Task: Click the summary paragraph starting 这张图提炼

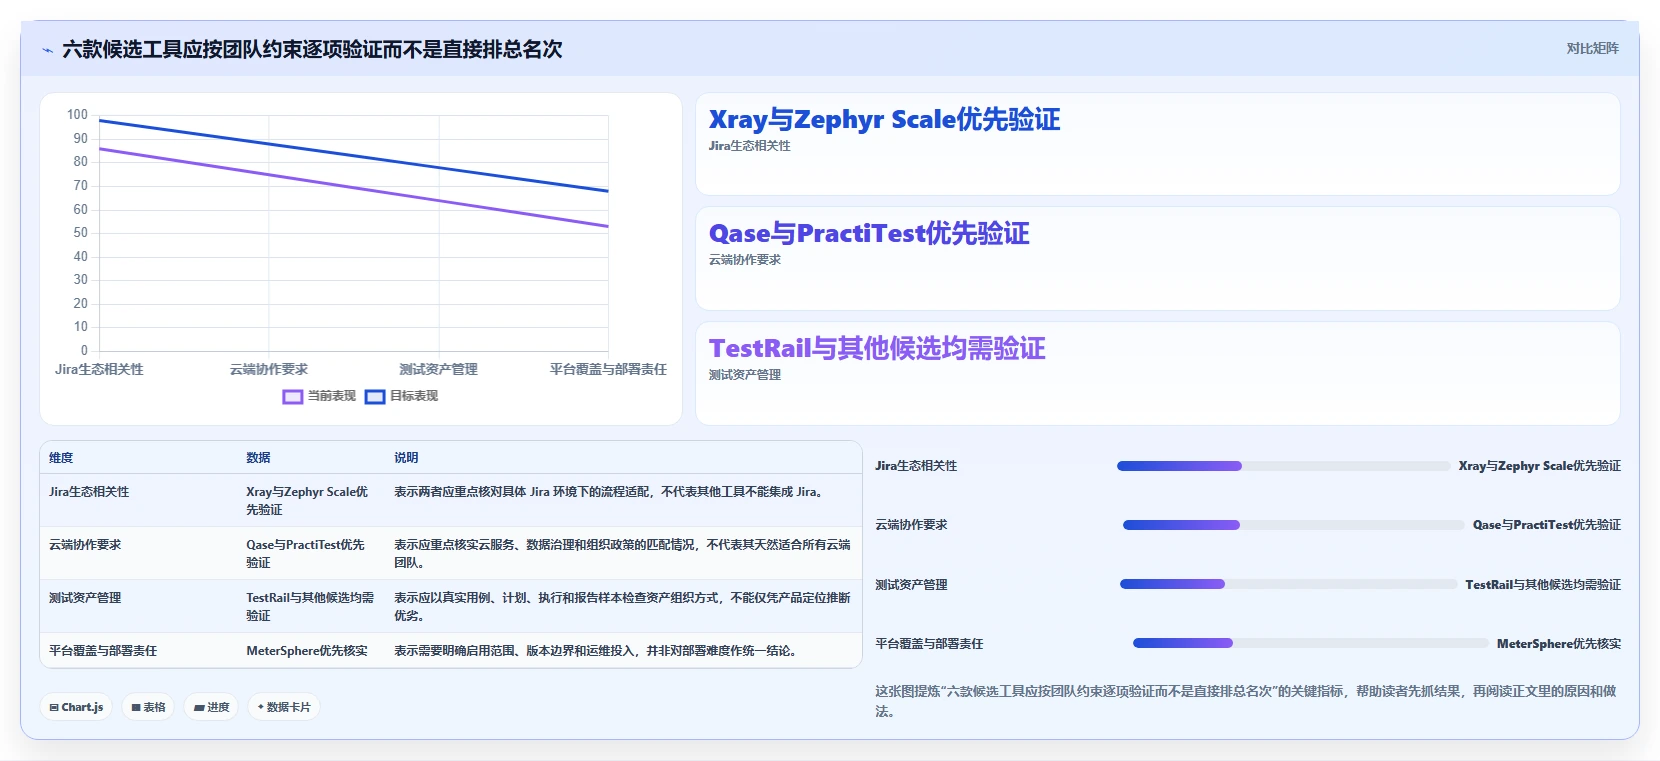Action: (1246, 701)
